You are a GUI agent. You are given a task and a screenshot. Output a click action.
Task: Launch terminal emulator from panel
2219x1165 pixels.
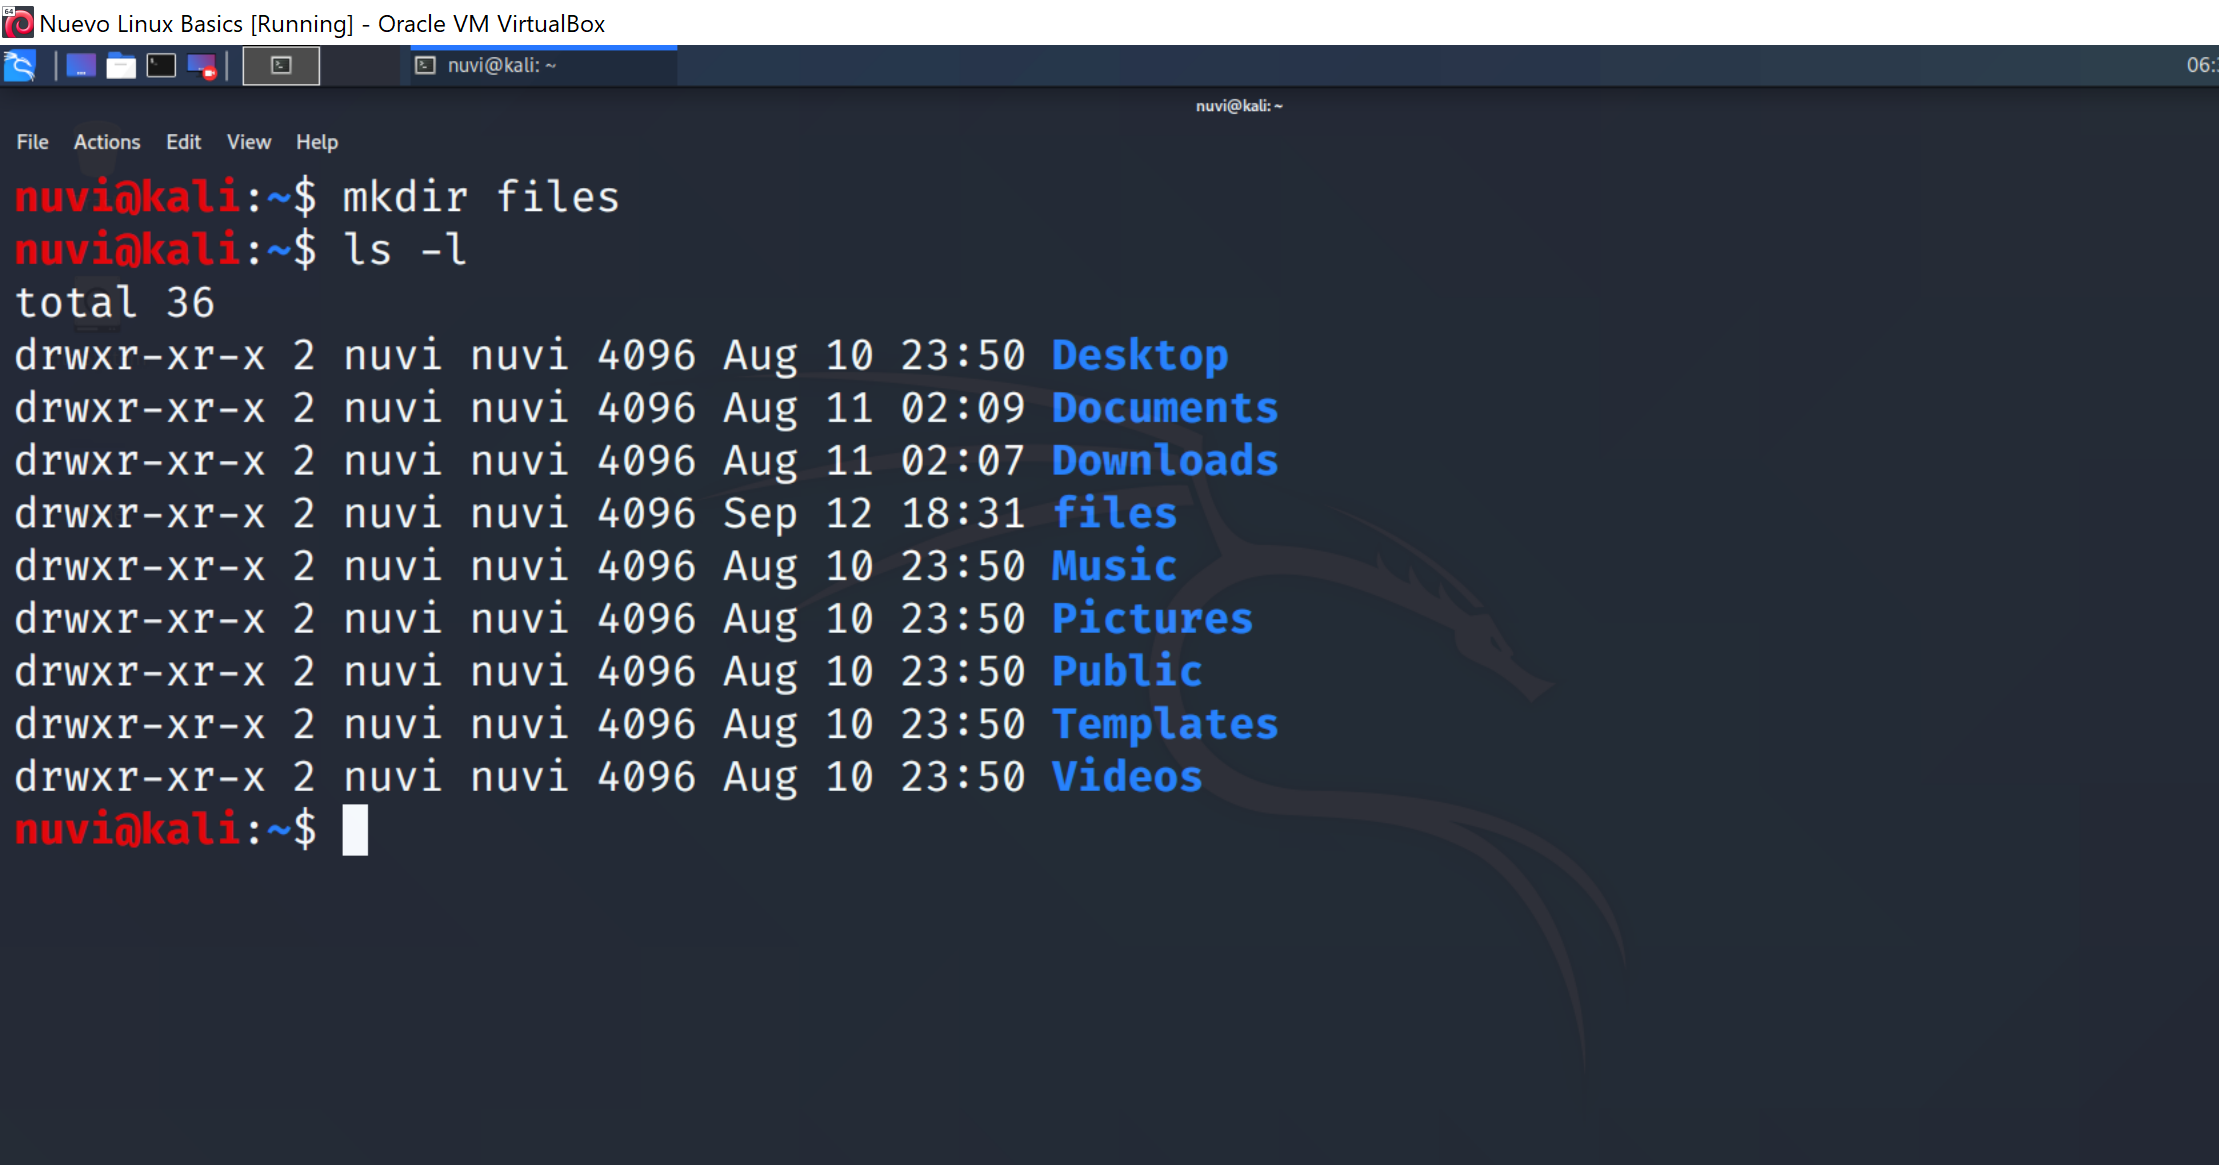click(161, 66)
